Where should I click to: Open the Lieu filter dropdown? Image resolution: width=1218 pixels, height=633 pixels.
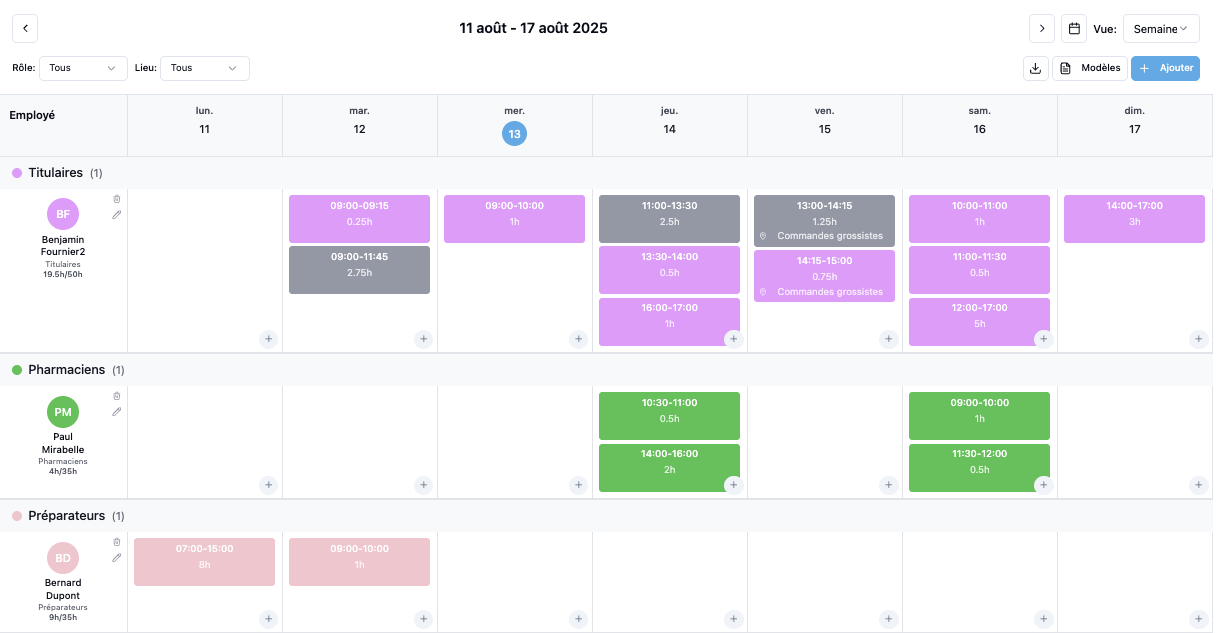coord(204,67)
